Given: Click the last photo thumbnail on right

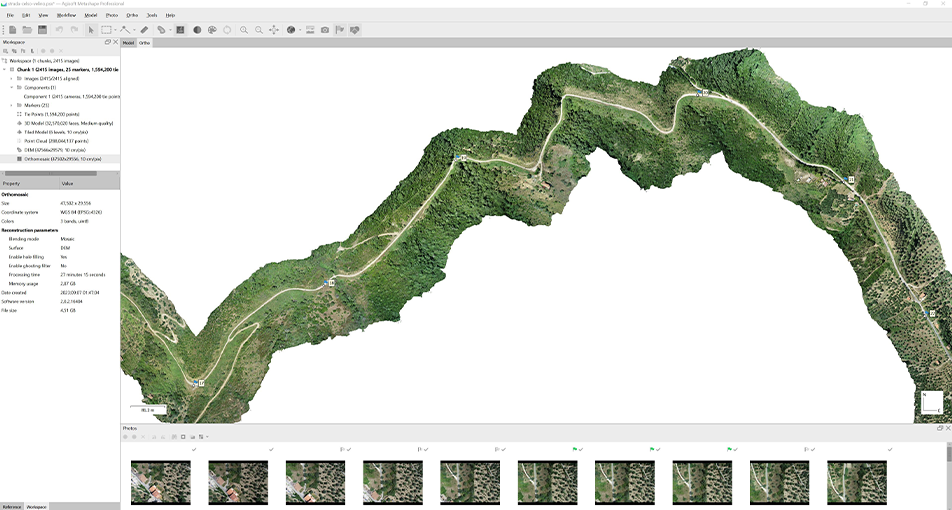Looking at the screenshot, I should pyautogui.click(x=857, y=482).
